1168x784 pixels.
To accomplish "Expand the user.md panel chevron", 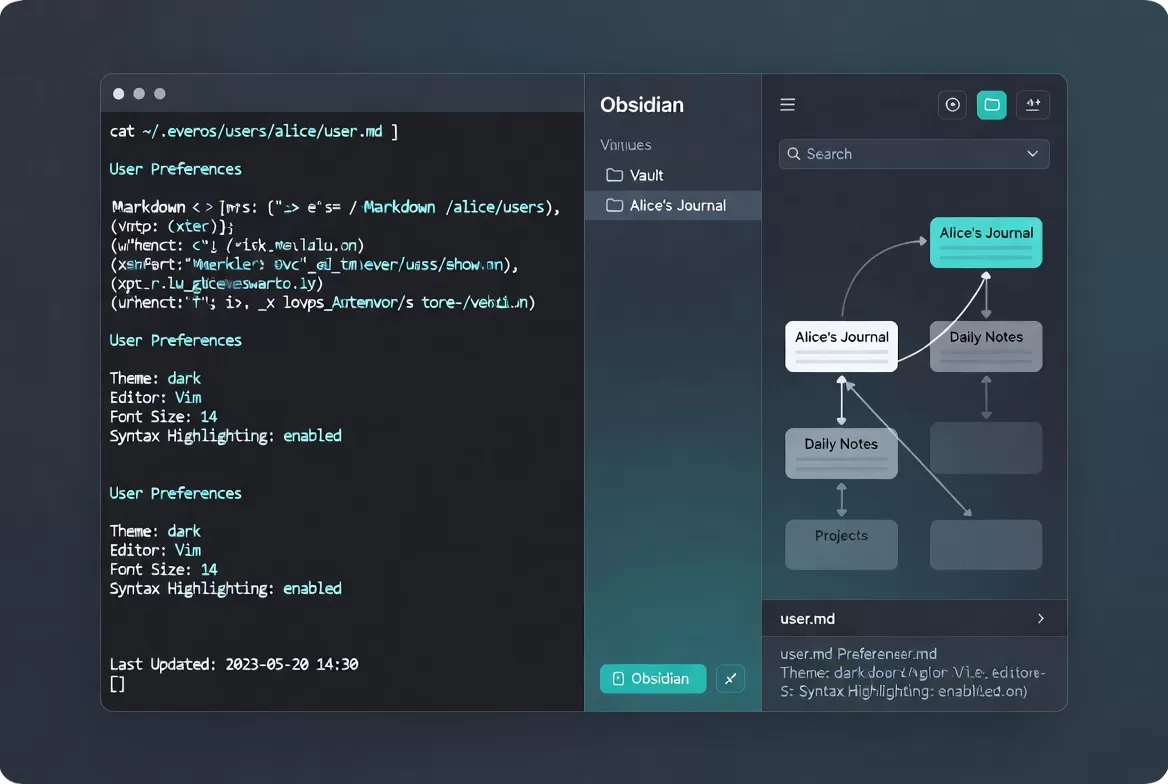I will pos(1041,619).
